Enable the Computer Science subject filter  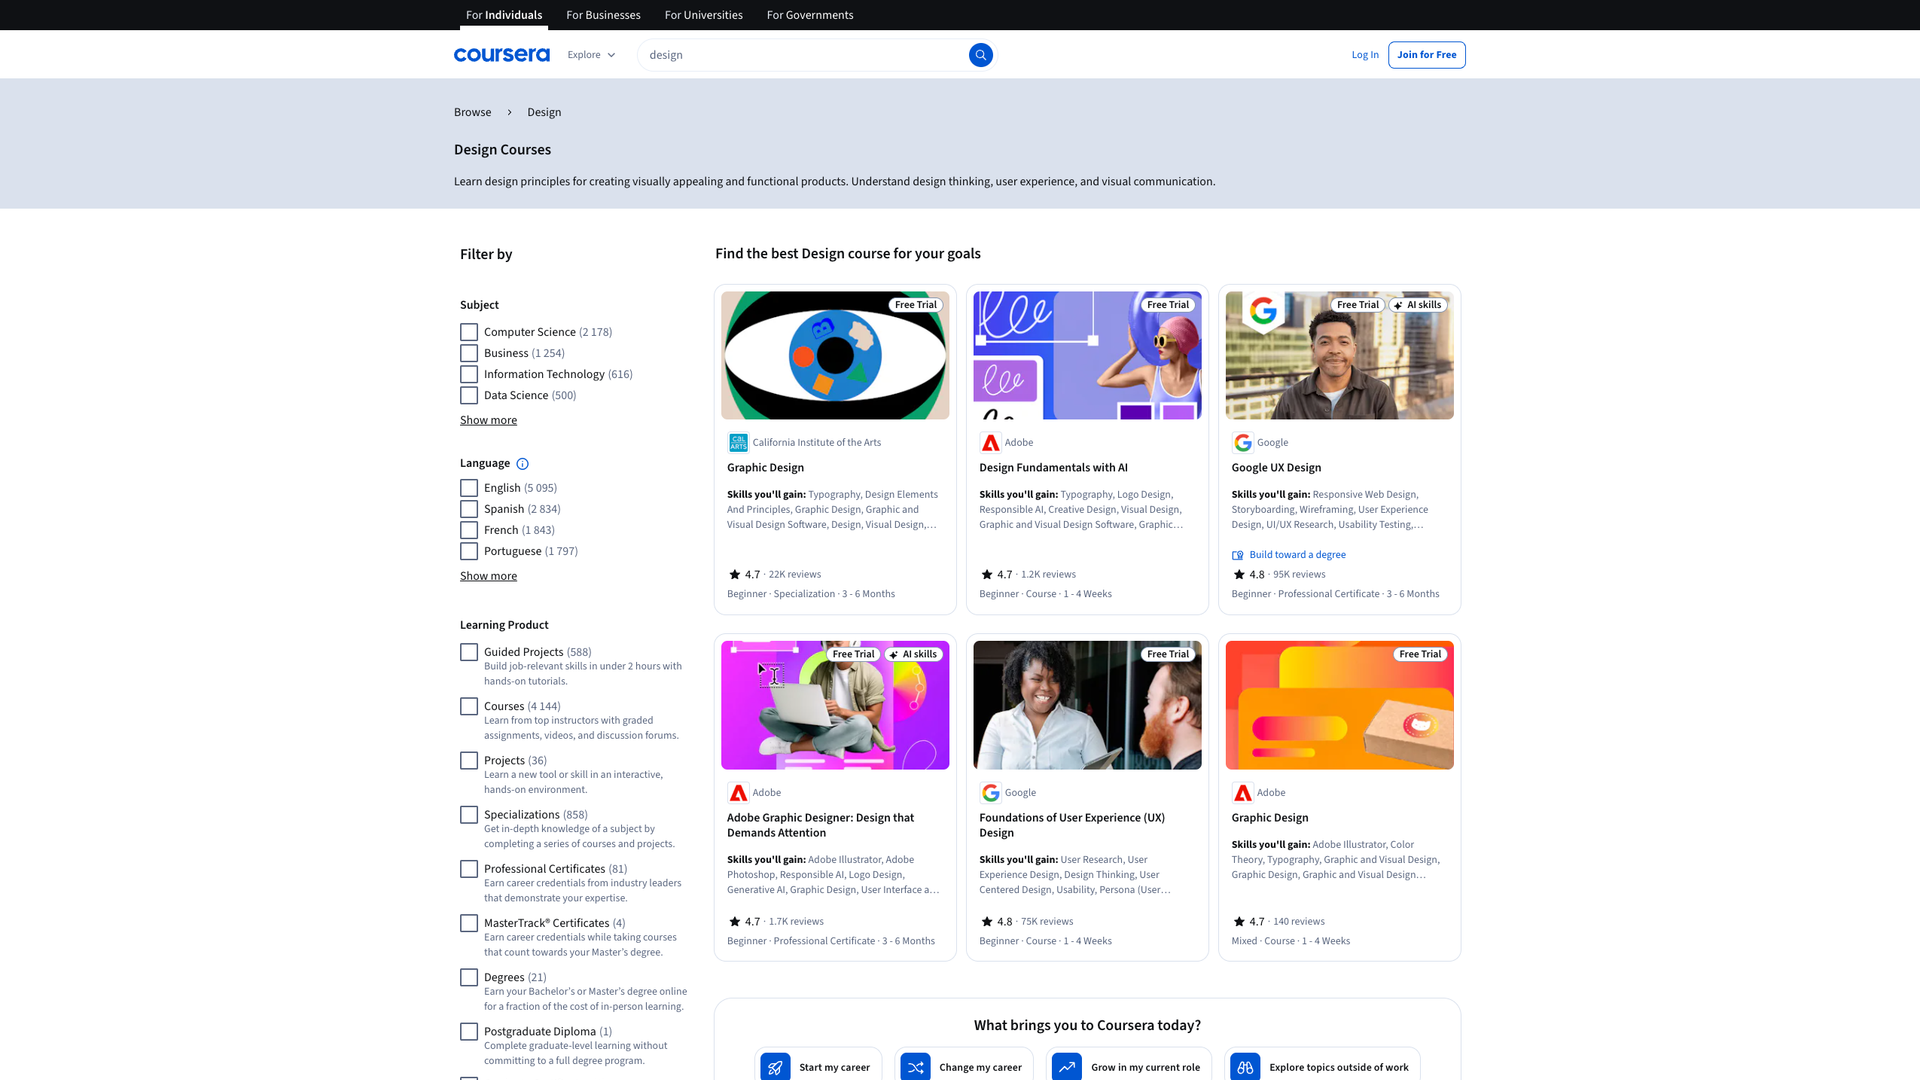pos(468,331)
